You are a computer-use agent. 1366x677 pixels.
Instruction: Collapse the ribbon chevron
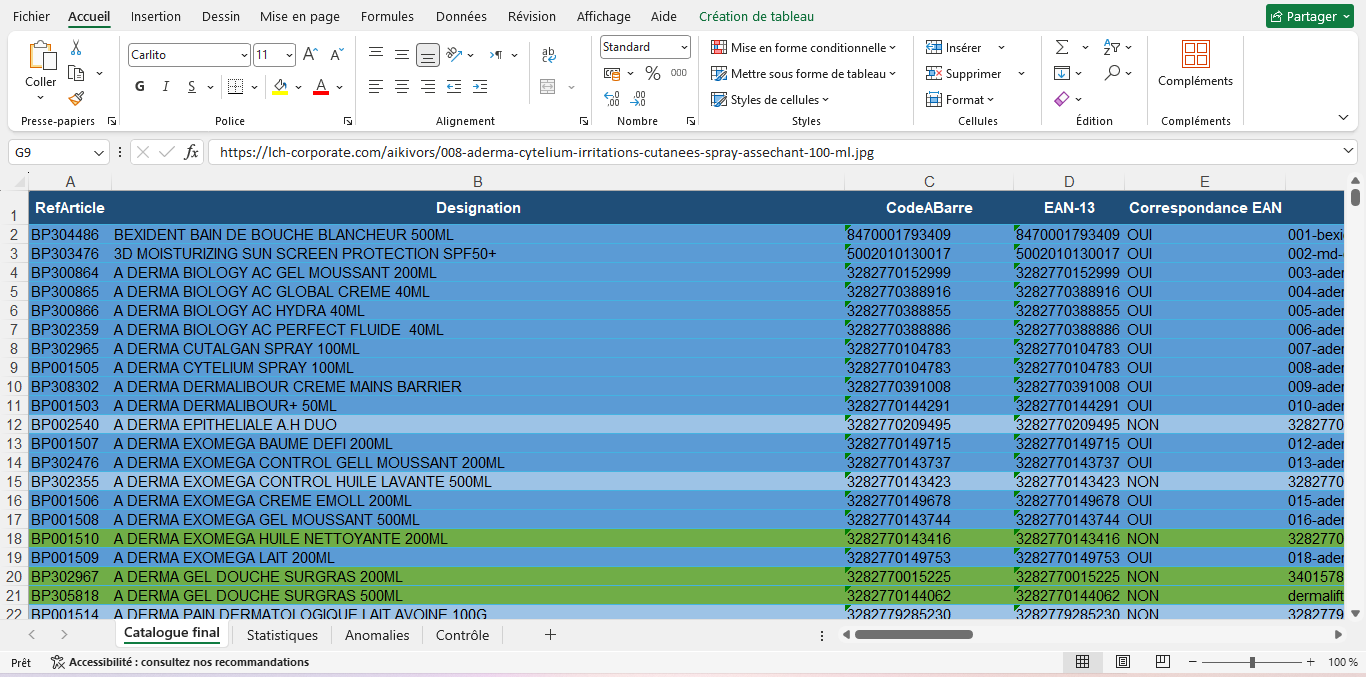[1344, 117]
